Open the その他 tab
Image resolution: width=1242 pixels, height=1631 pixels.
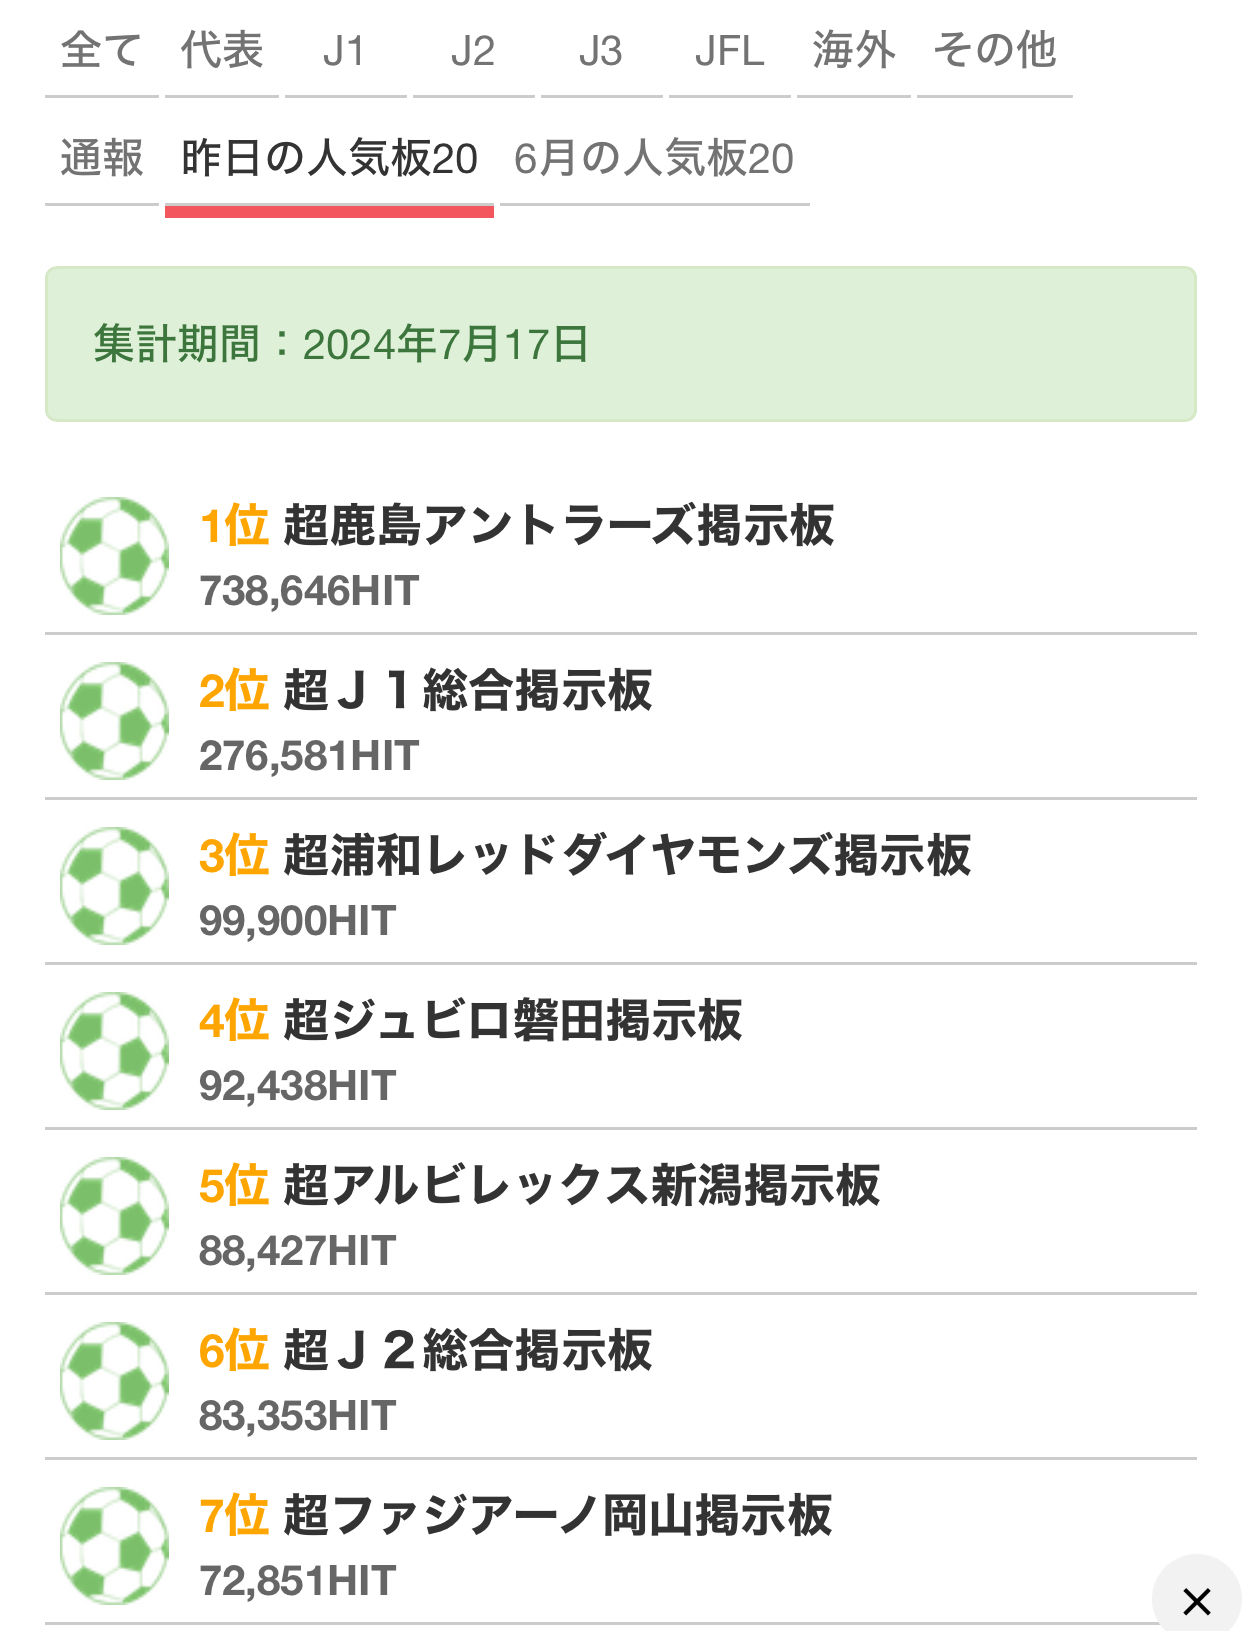(x=994, y=51)
